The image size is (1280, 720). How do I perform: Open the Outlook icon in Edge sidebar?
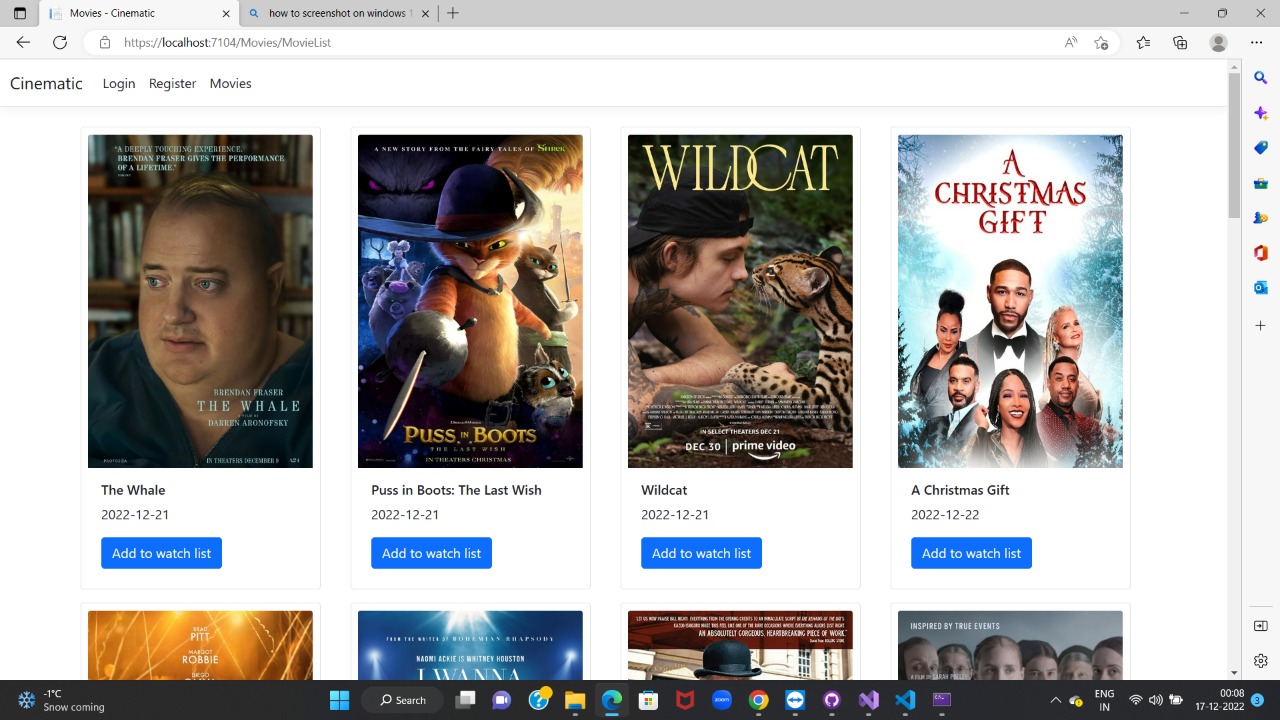(x=1260, y=288)
